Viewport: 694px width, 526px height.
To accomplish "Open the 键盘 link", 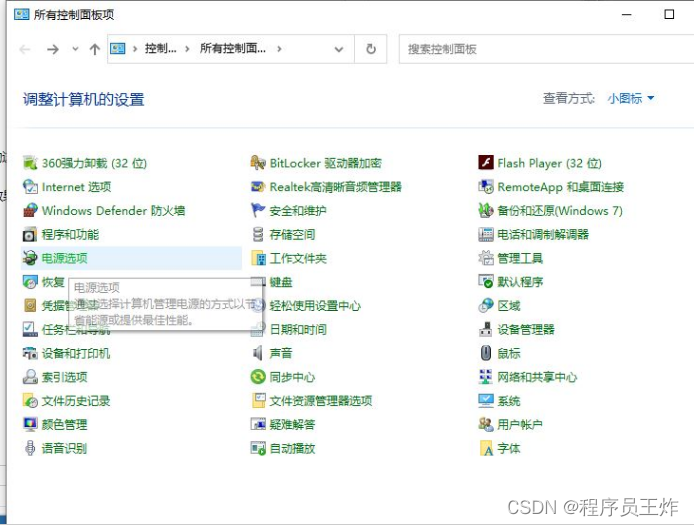I will pyautogui.click(x=281, y=282).
